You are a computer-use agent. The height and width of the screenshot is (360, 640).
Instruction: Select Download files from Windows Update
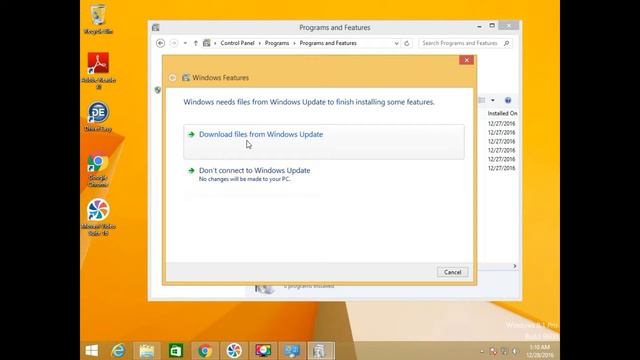[324, 142]
